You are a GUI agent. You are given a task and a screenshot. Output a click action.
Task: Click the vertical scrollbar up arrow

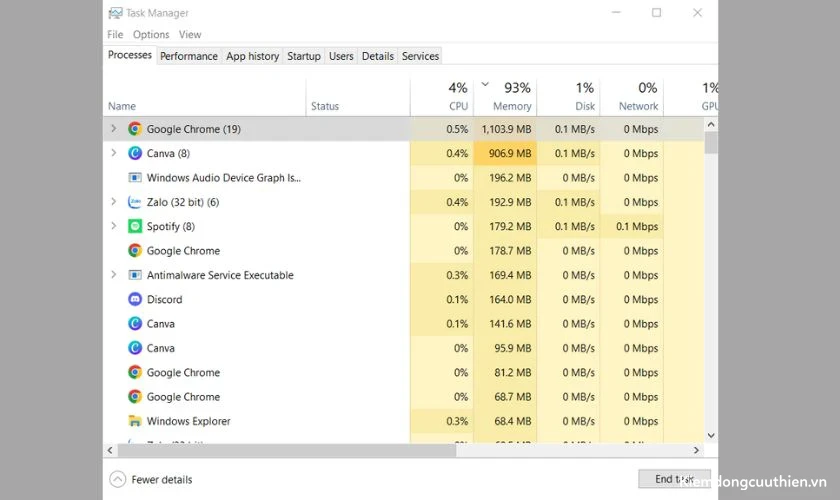[711, 125]
